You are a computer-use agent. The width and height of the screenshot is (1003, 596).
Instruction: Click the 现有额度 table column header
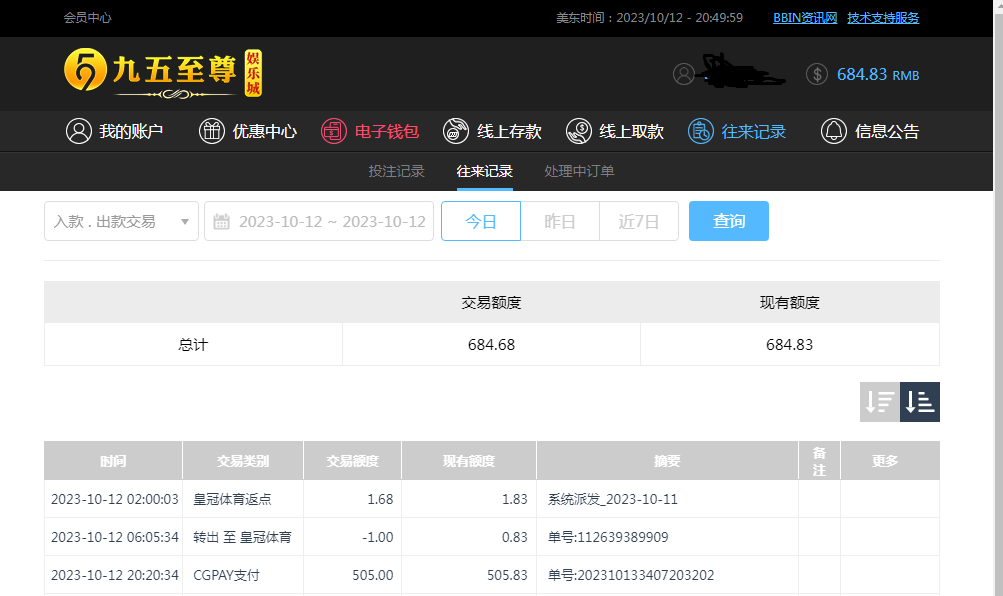tap(469, 460)
